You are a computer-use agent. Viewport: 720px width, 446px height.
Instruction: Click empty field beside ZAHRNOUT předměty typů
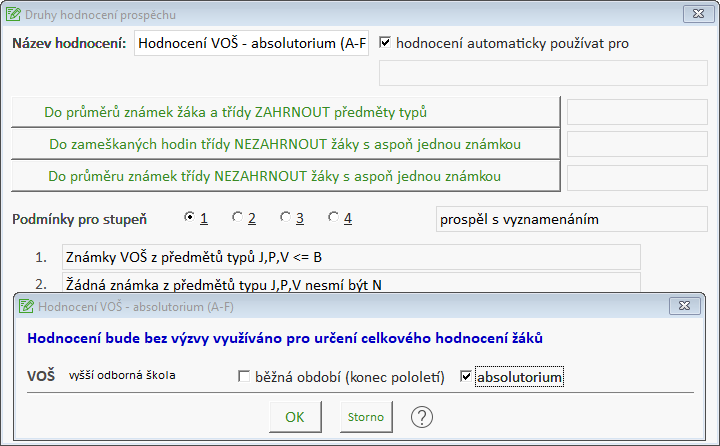[x=637, y=111]
